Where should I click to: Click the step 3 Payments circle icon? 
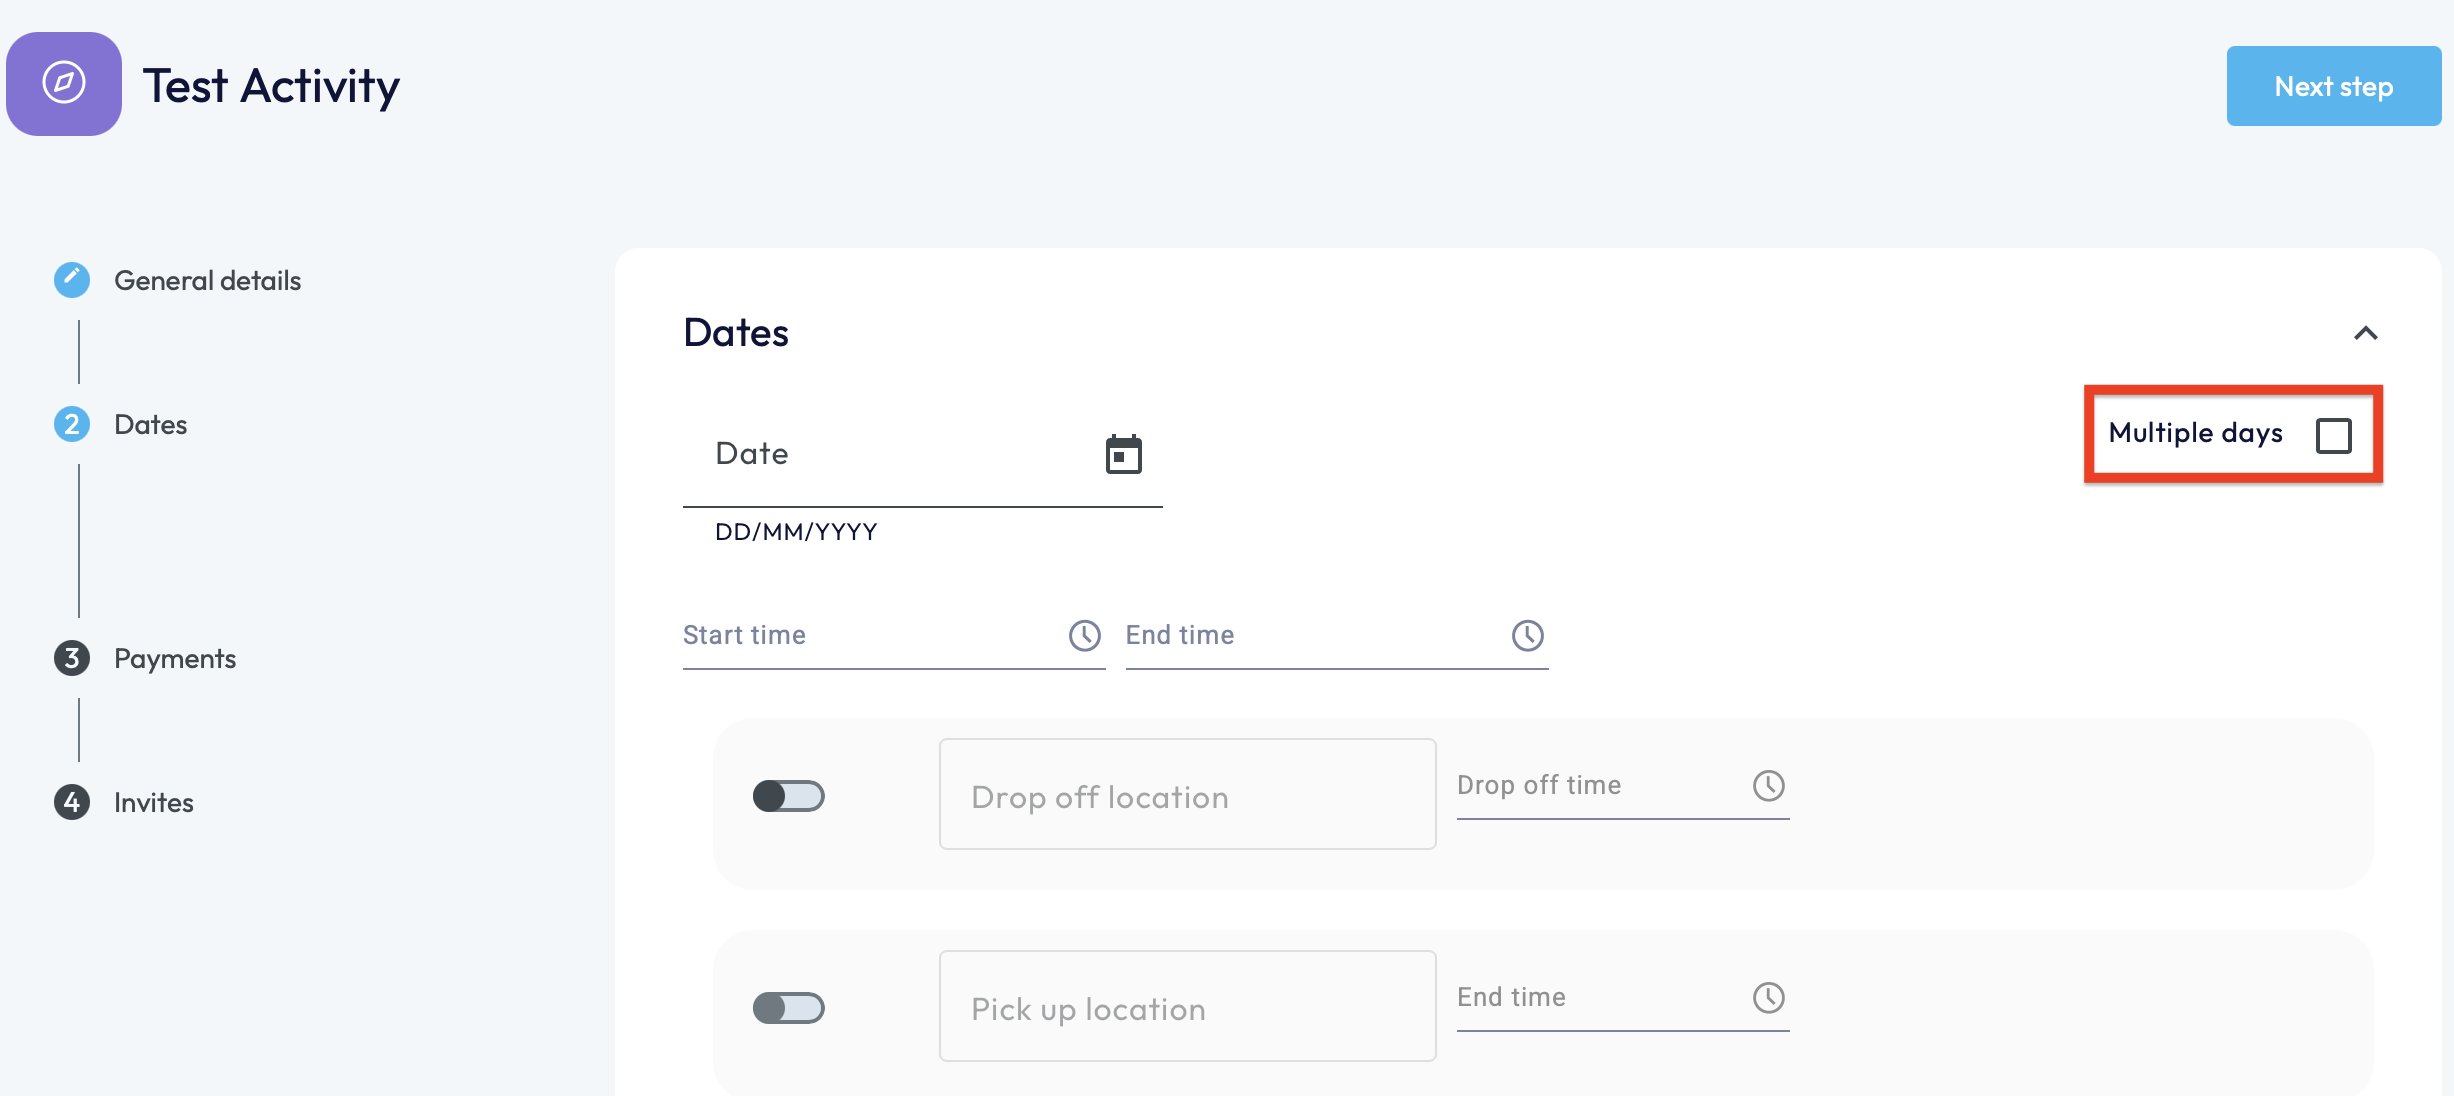pyautogui.click(x=72, y=658)
